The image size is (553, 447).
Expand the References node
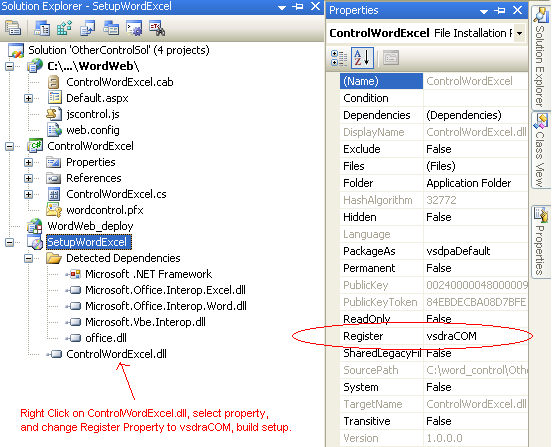(29, 178)
